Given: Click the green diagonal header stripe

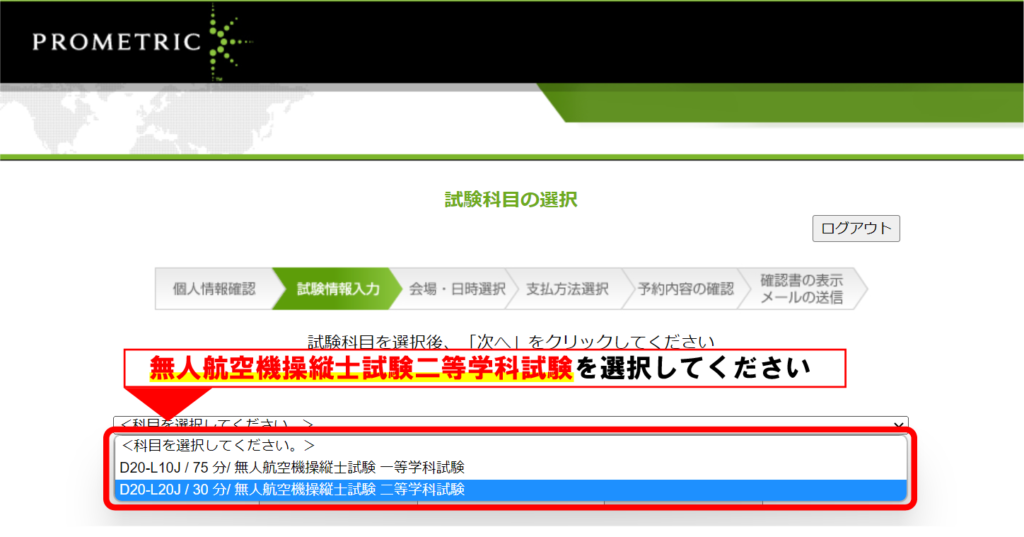Looking at the screenshot, I should (780, 104).
